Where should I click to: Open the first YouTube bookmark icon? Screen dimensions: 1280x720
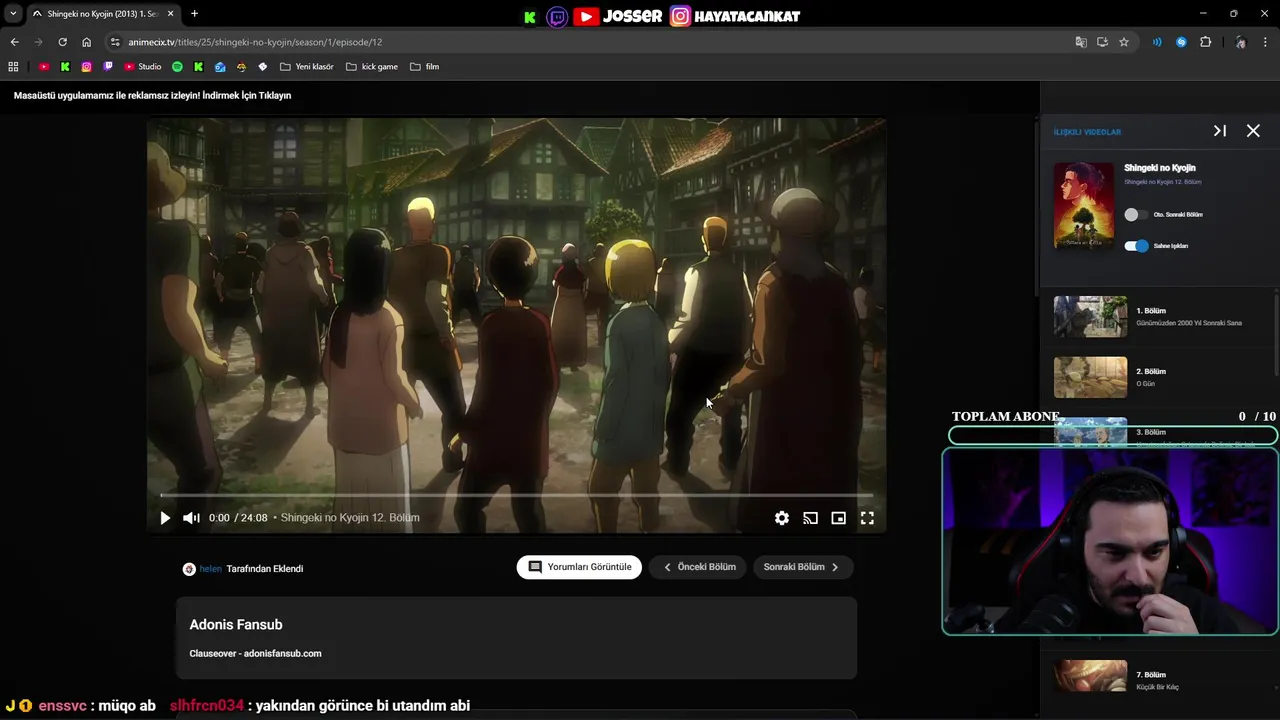coord(44,67)
